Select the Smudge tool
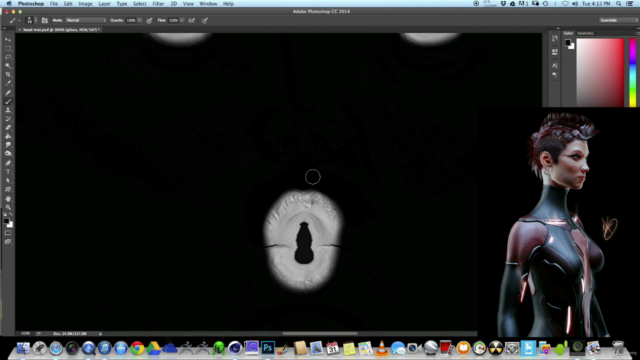 8,145
